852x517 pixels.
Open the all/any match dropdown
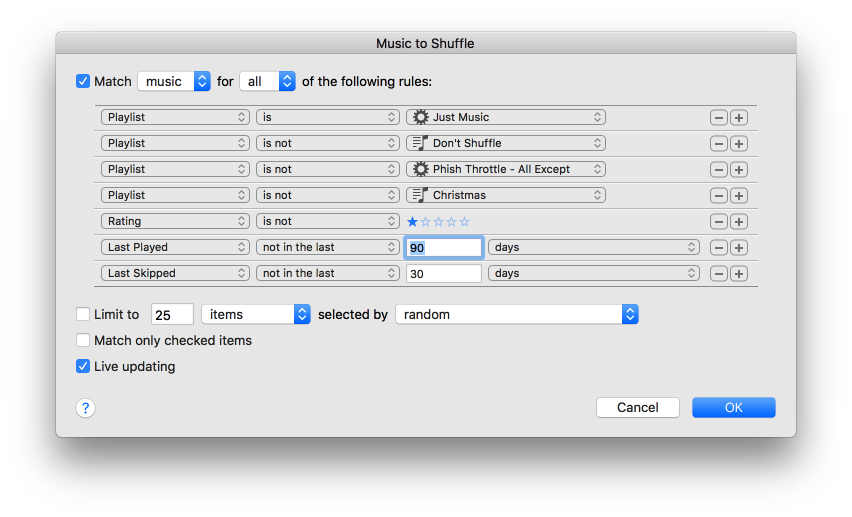pos(267,81)
